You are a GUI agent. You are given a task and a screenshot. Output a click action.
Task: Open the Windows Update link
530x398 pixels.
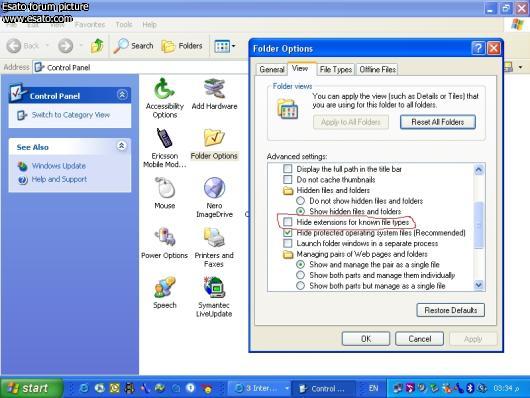58,166
